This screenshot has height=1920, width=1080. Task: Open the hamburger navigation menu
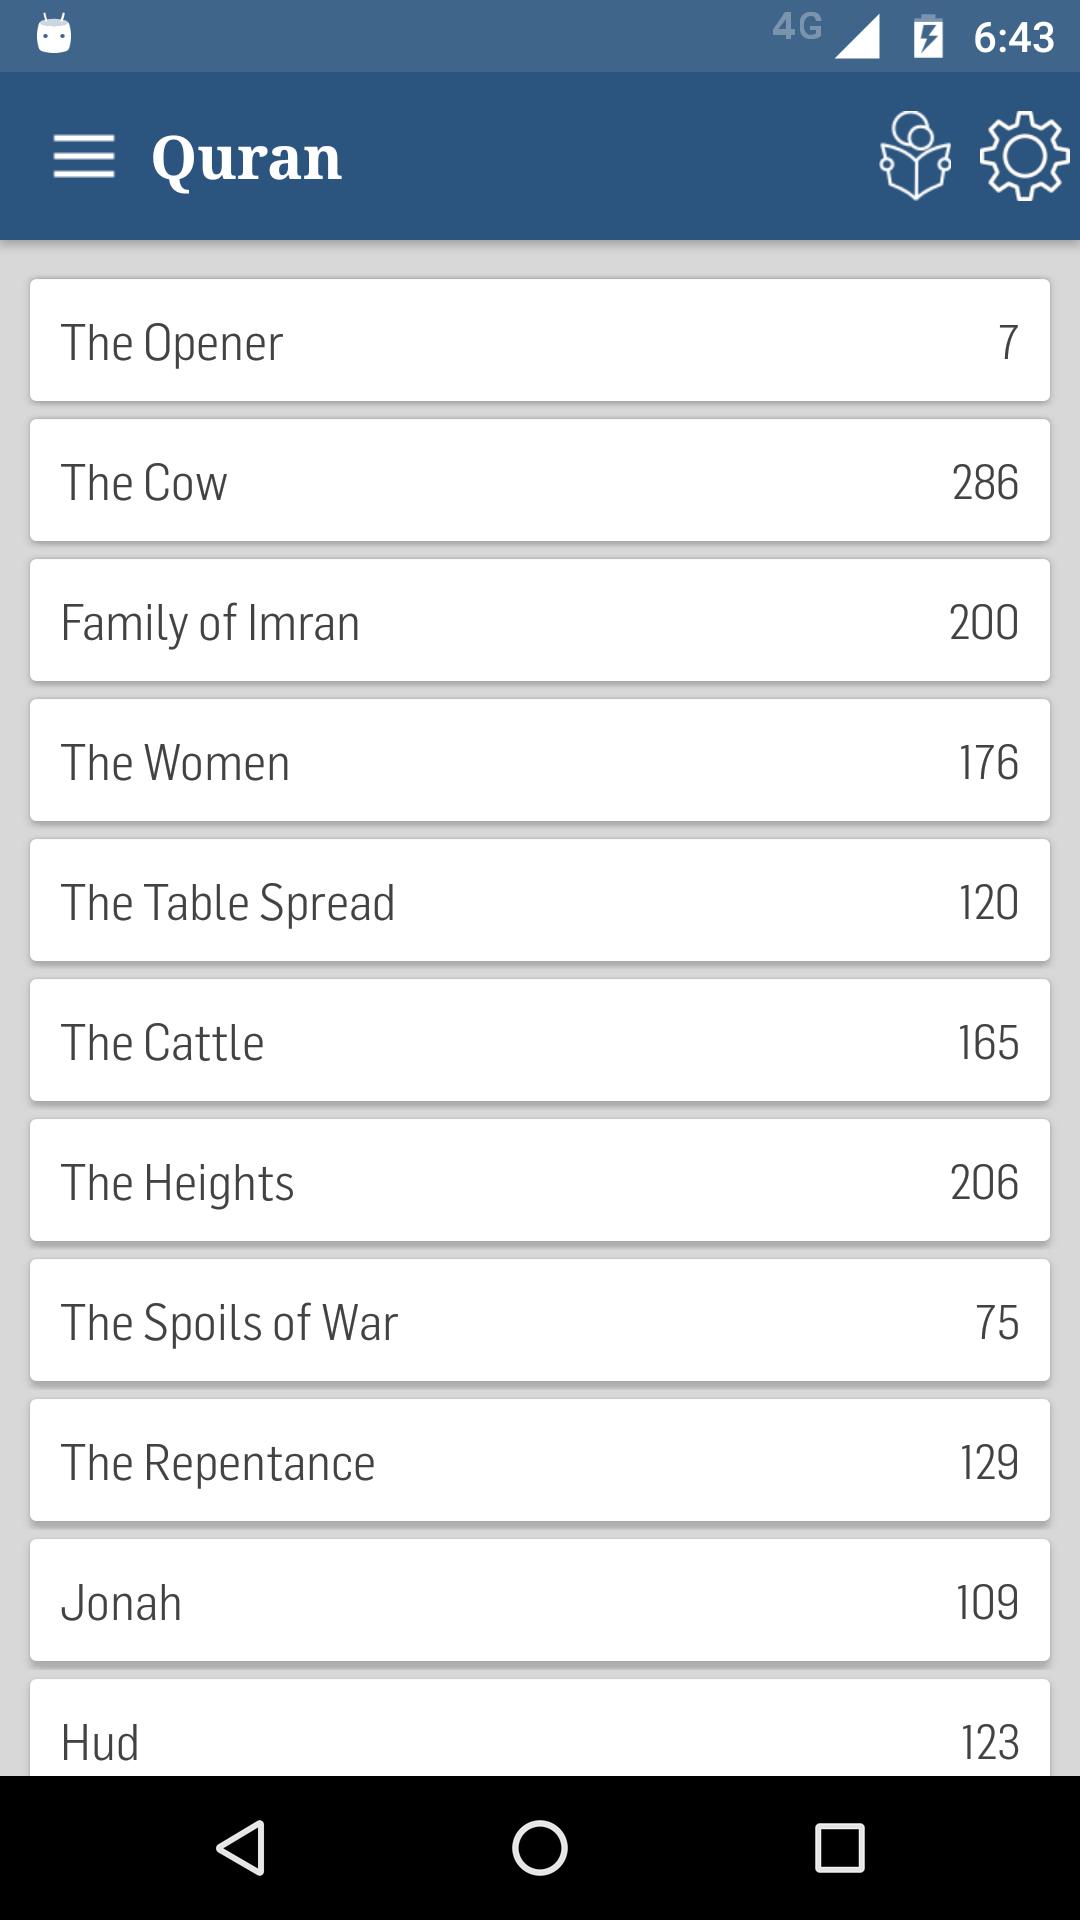[x=84, y=157]
